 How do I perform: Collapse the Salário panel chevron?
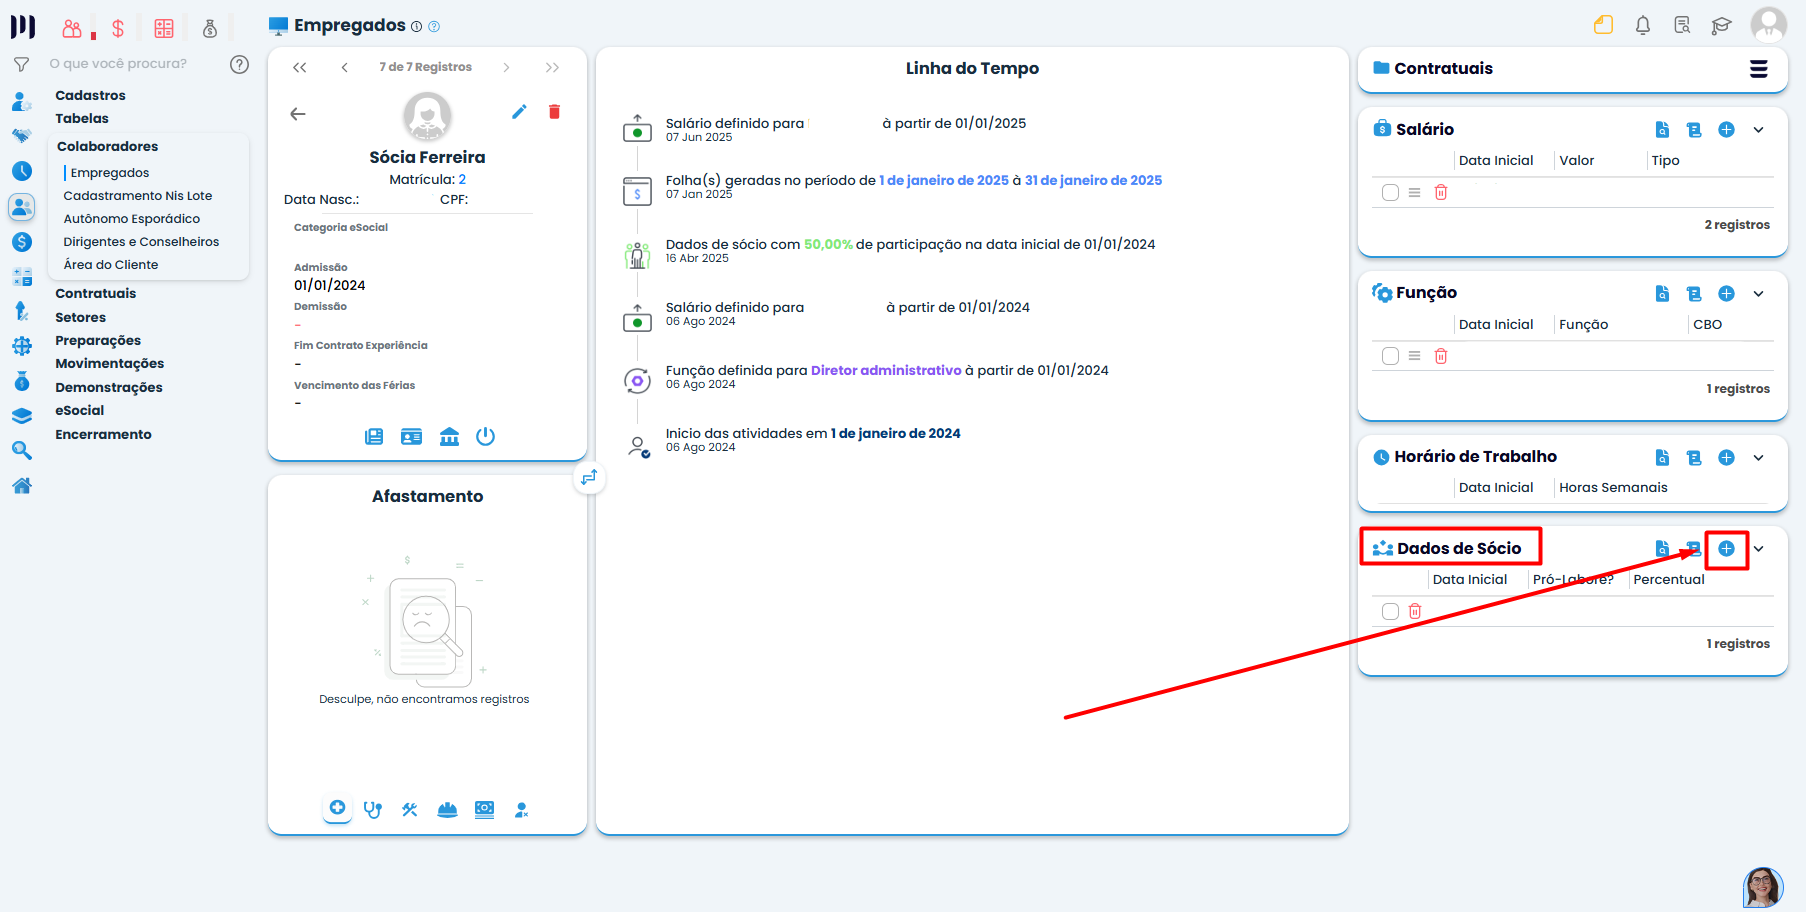coord(1759,129)
